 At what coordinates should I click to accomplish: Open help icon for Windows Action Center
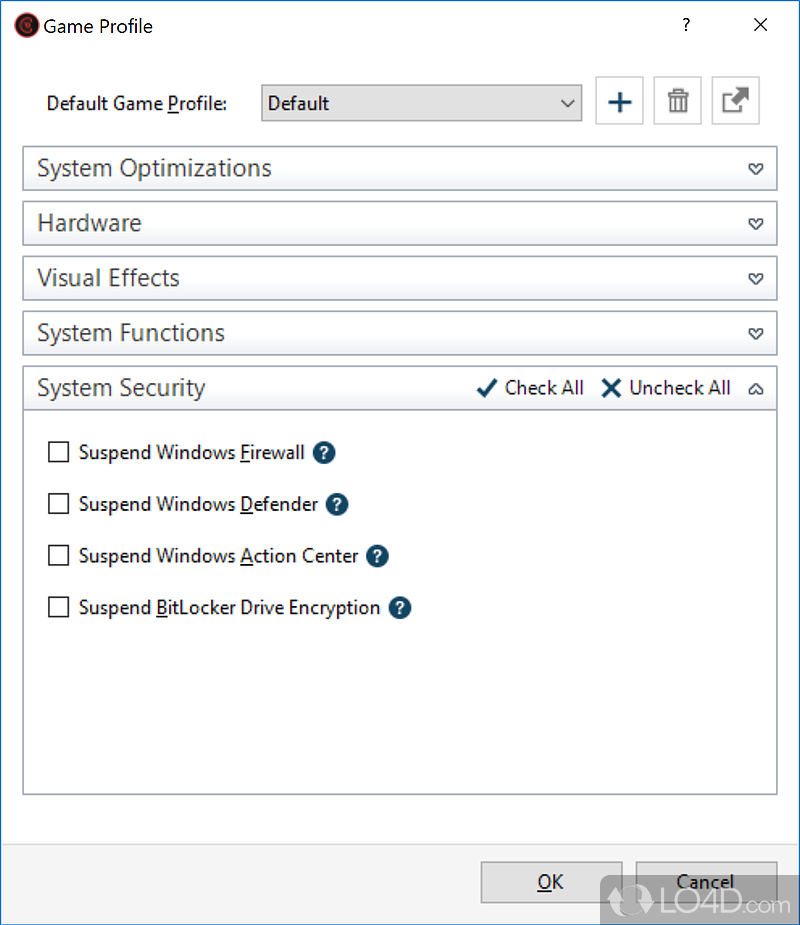click(377, 556)
